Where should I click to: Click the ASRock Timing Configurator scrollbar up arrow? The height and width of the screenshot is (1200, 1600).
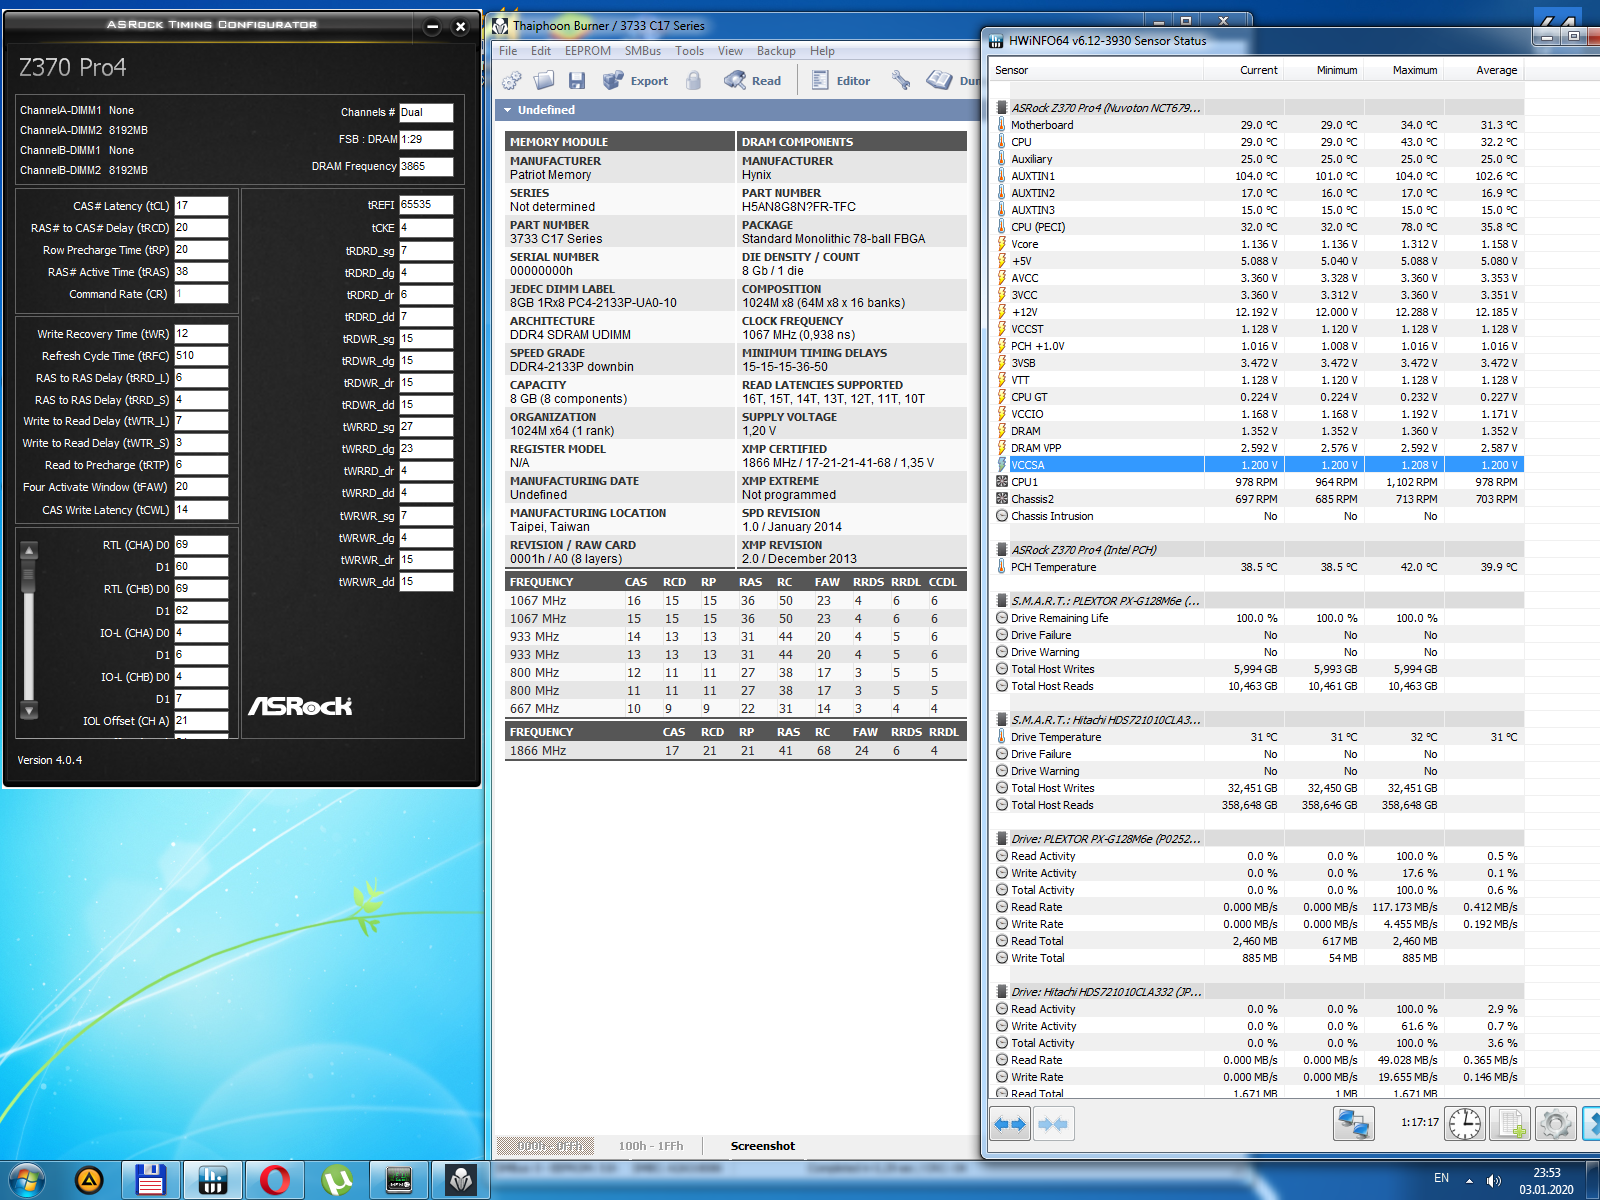pyautogui.click(x=29, y=550)
